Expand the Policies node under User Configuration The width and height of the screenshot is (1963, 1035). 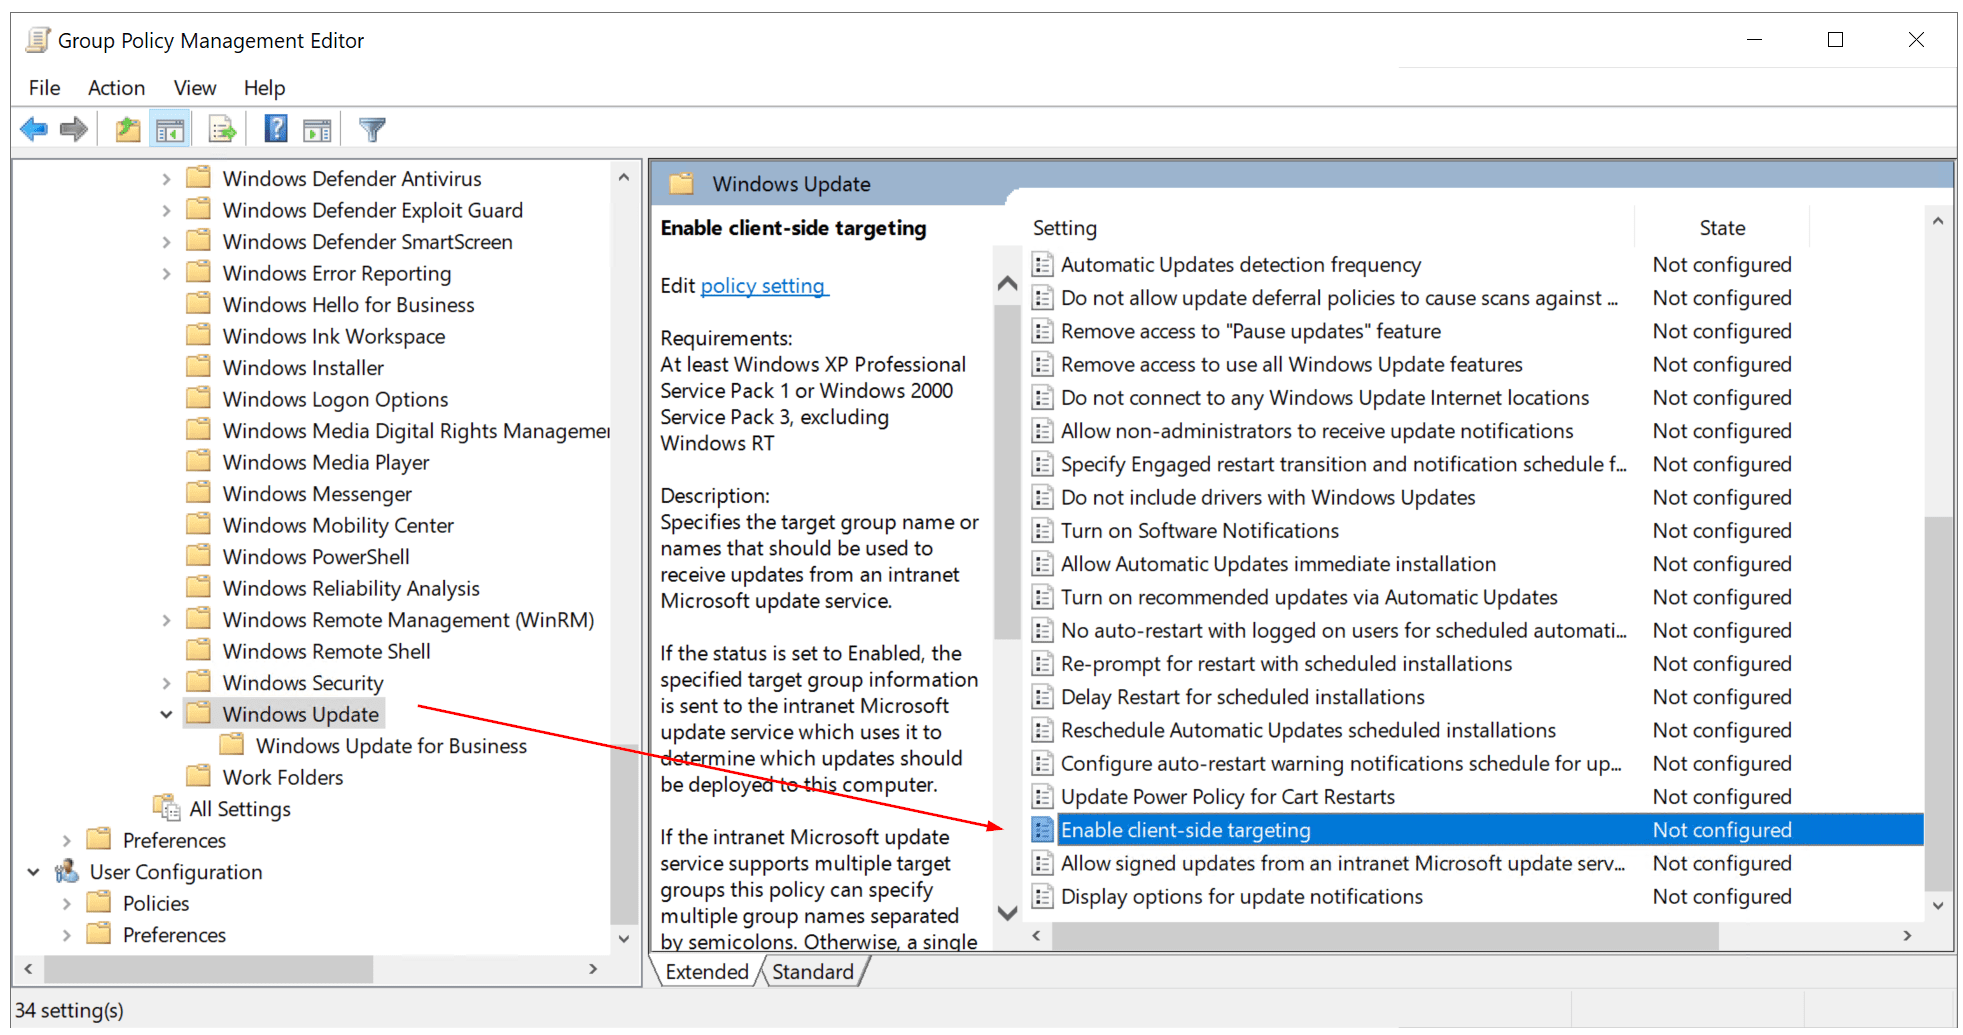(66, 904)
